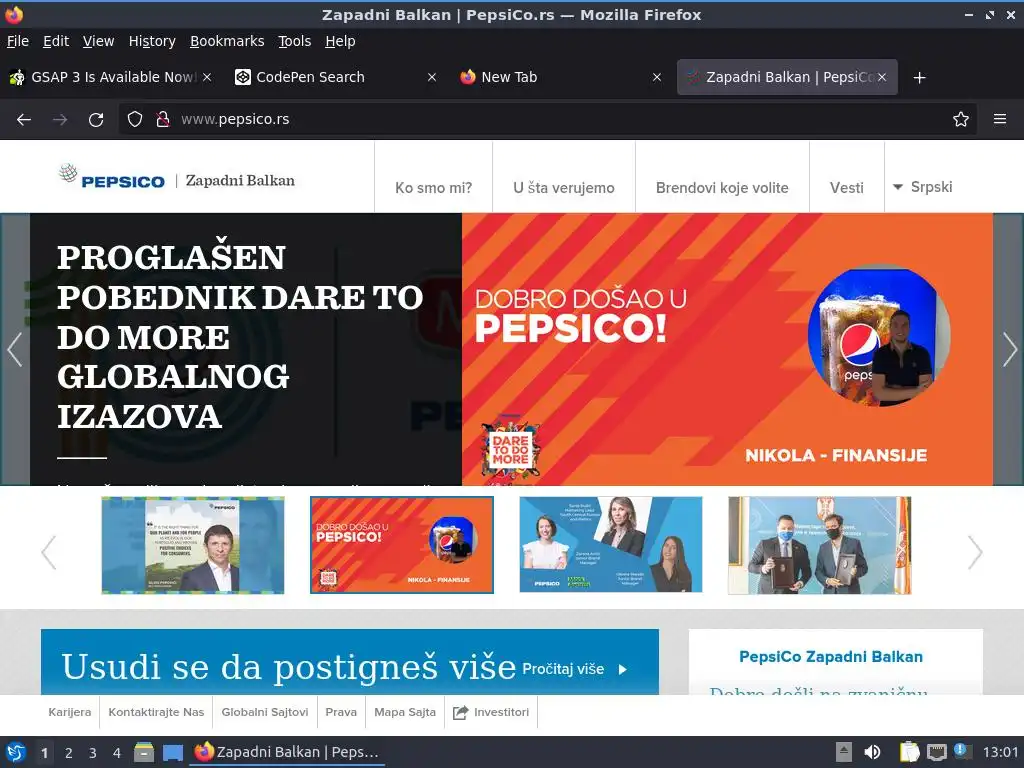Open a new tab with the plus button
Viewport: 1024px width, 768px height.
(919, 78)
